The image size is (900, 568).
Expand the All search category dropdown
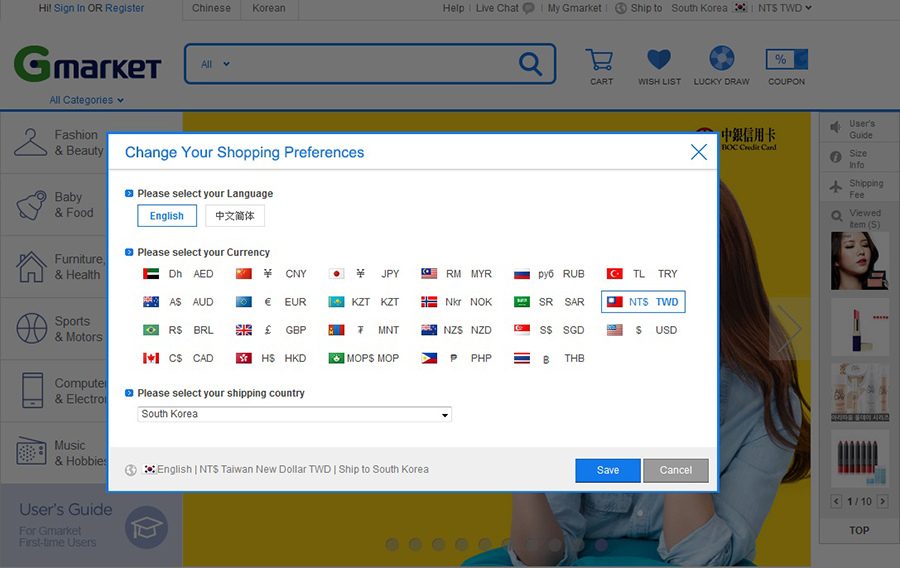click(215, 64)
